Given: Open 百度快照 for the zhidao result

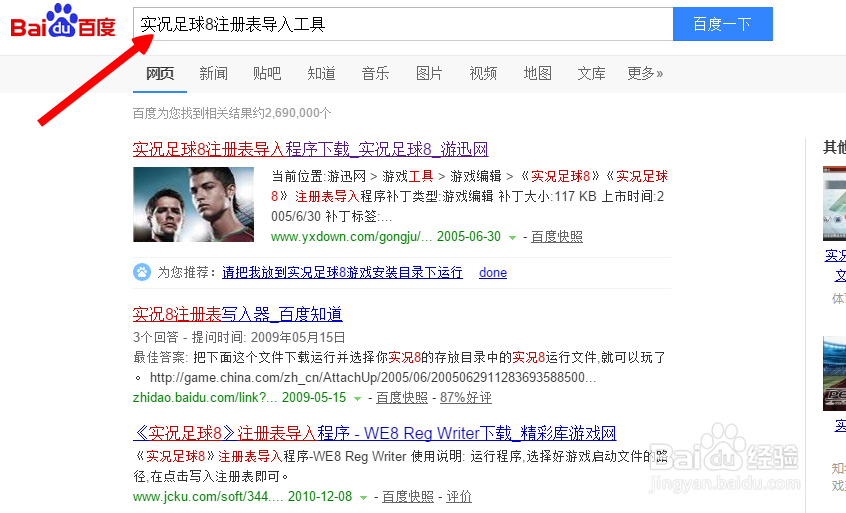Looking at the screenshot, I should [x=402, y=398].
